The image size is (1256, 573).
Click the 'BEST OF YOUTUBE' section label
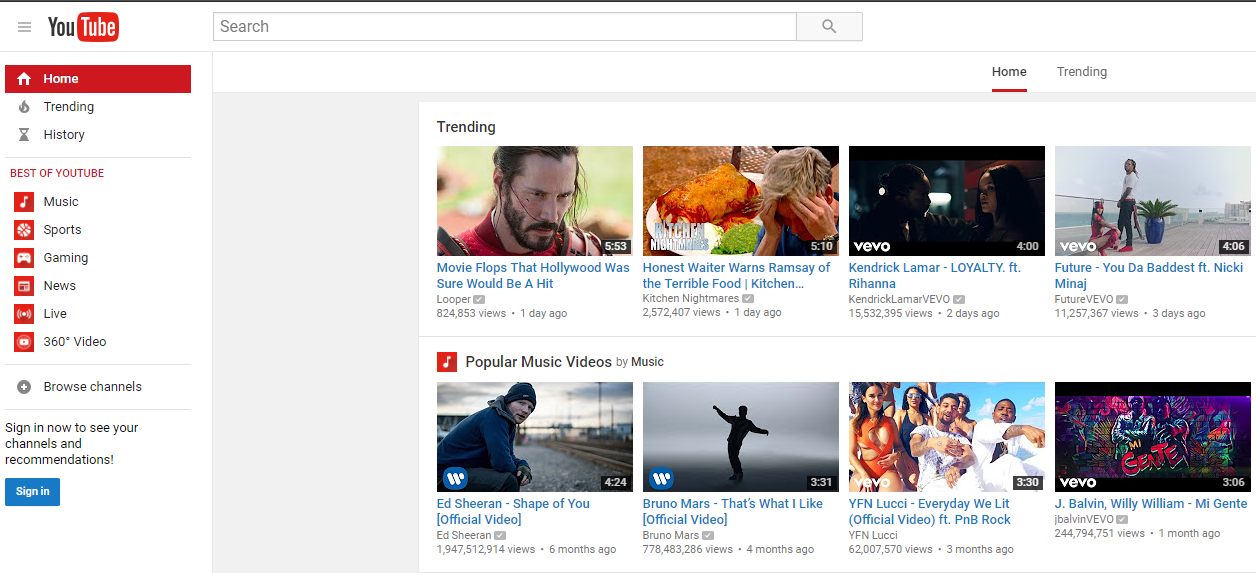(x=57, y=173)
